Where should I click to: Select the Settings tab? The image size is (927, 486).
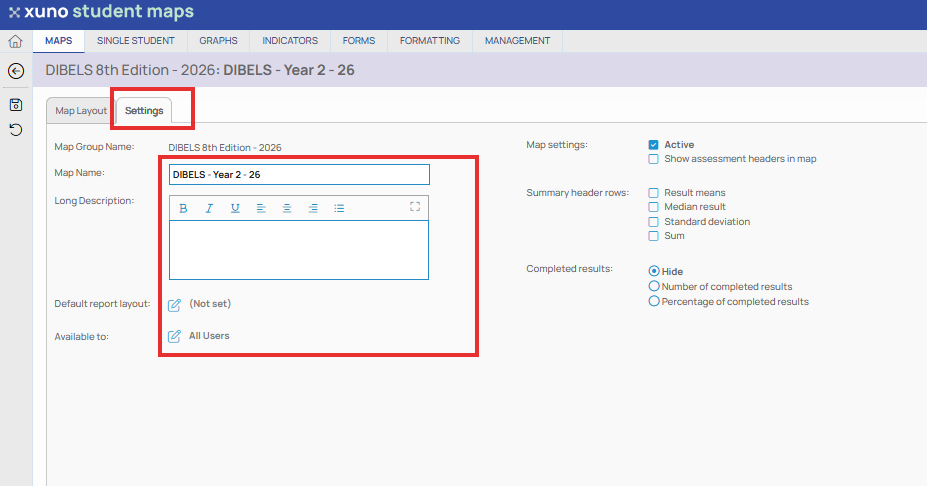click(144, 111)
